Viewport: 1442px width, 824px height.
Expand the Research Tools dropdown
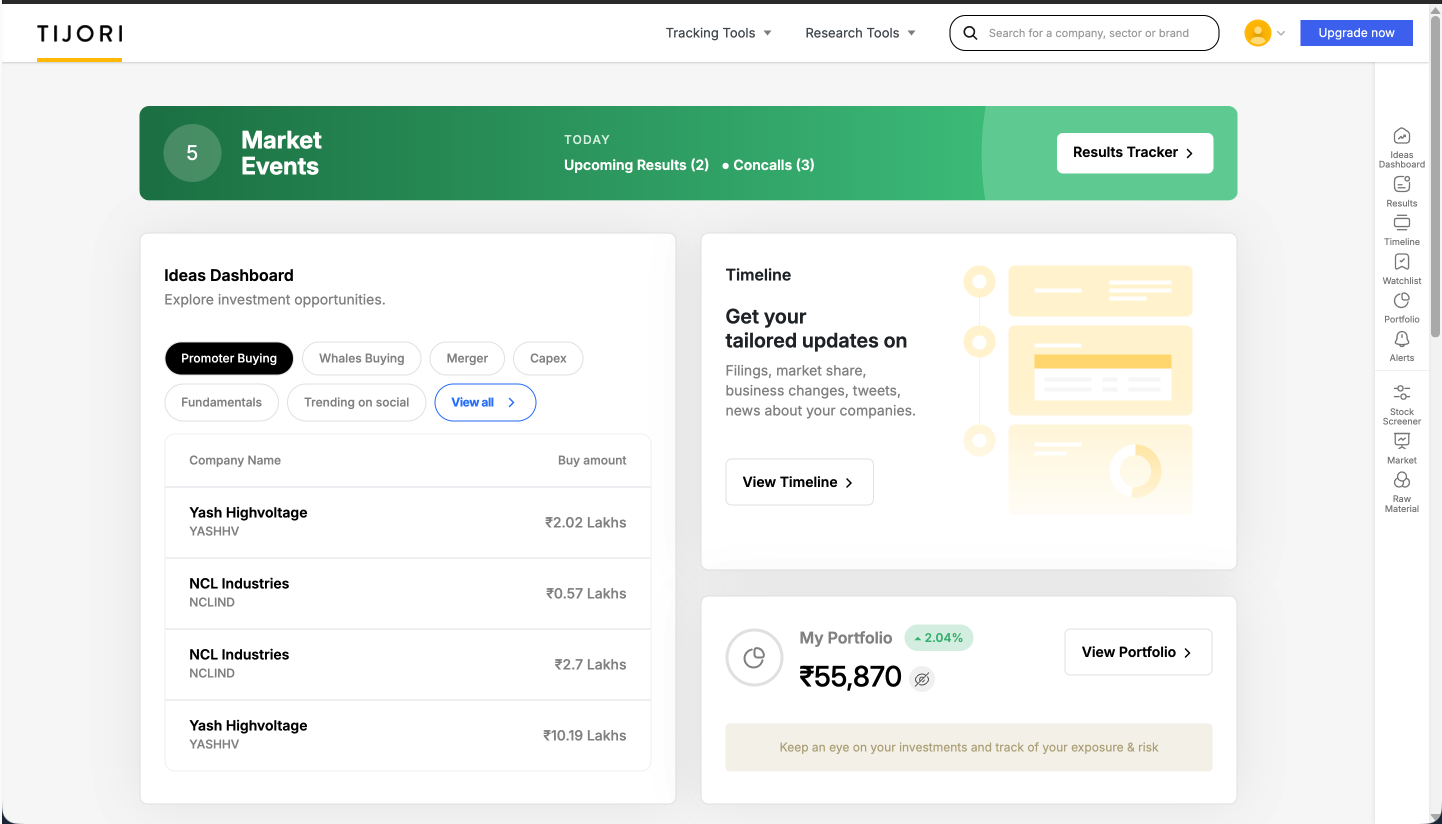(x=860, y=33)
